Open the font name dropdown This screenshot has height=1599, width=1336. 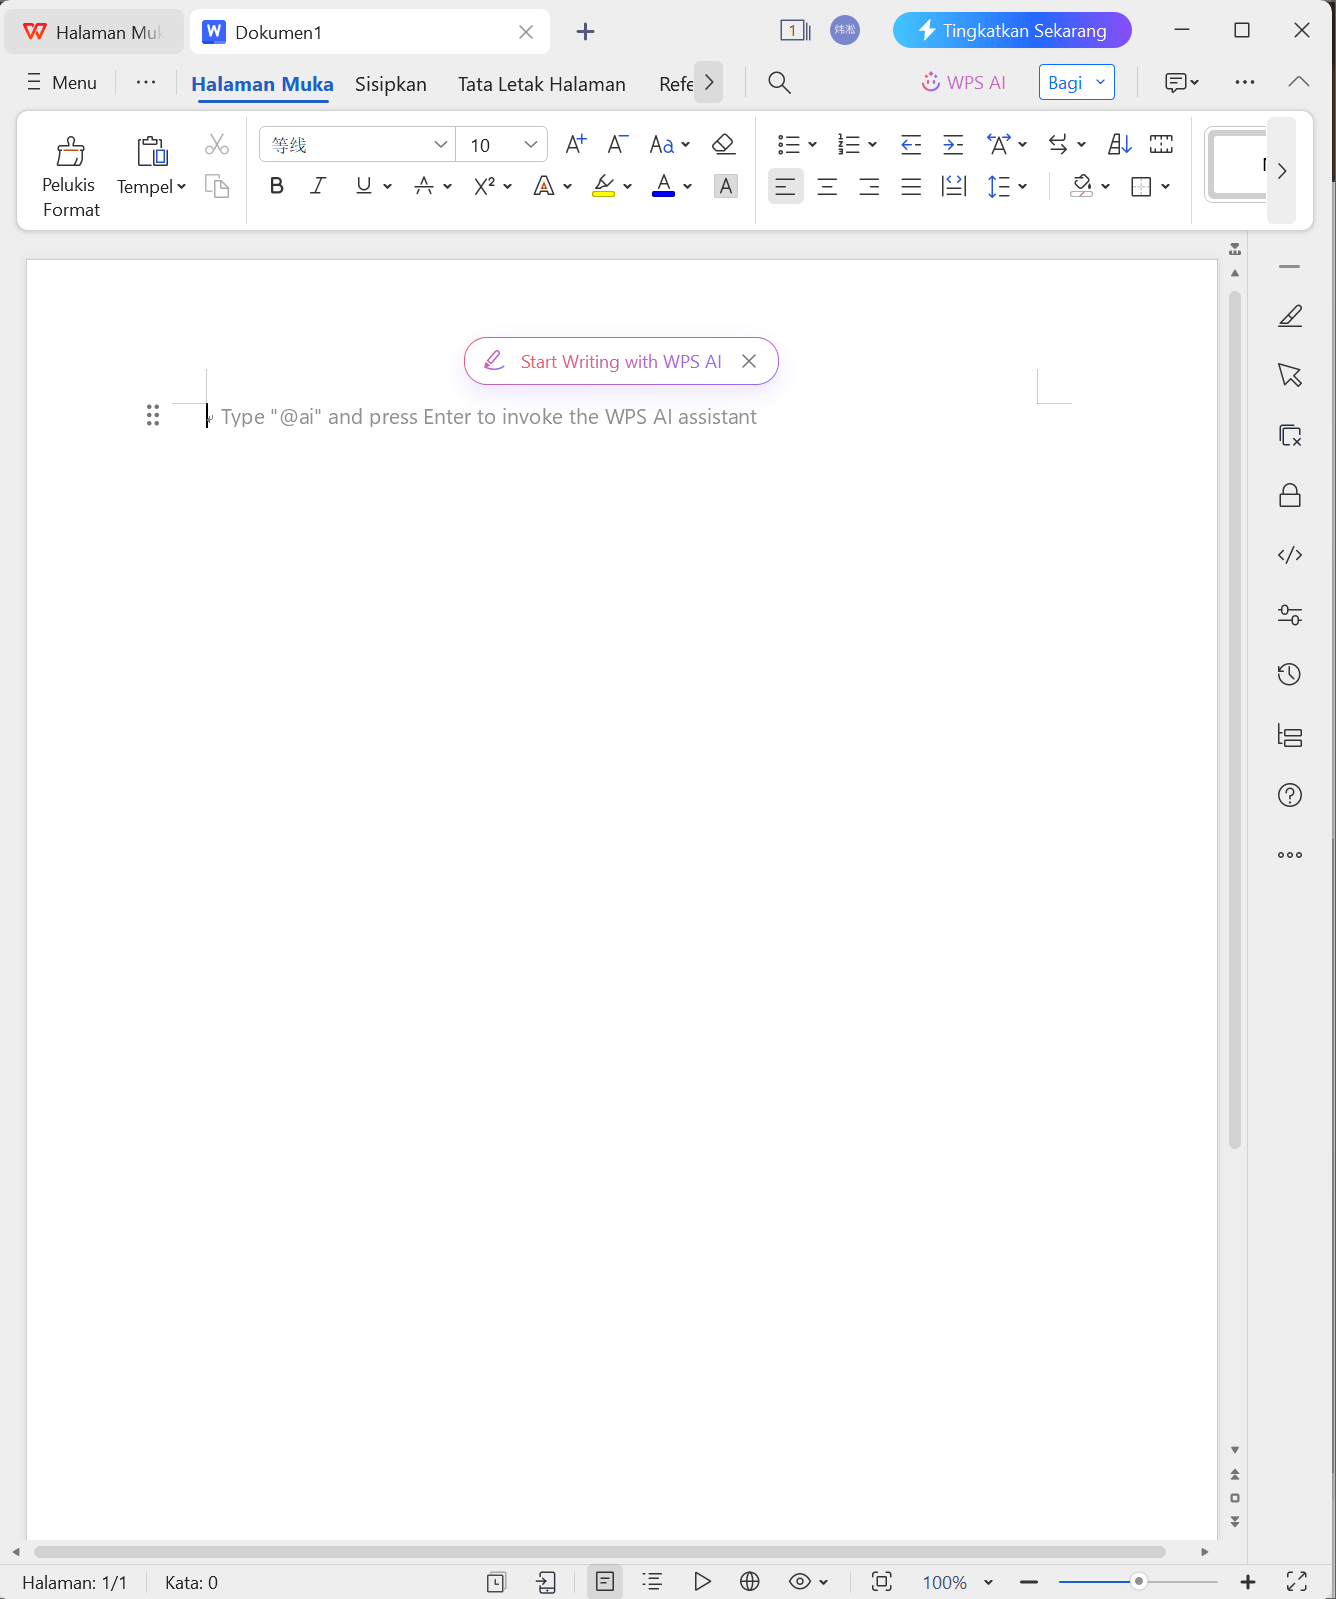coord(440,145)
